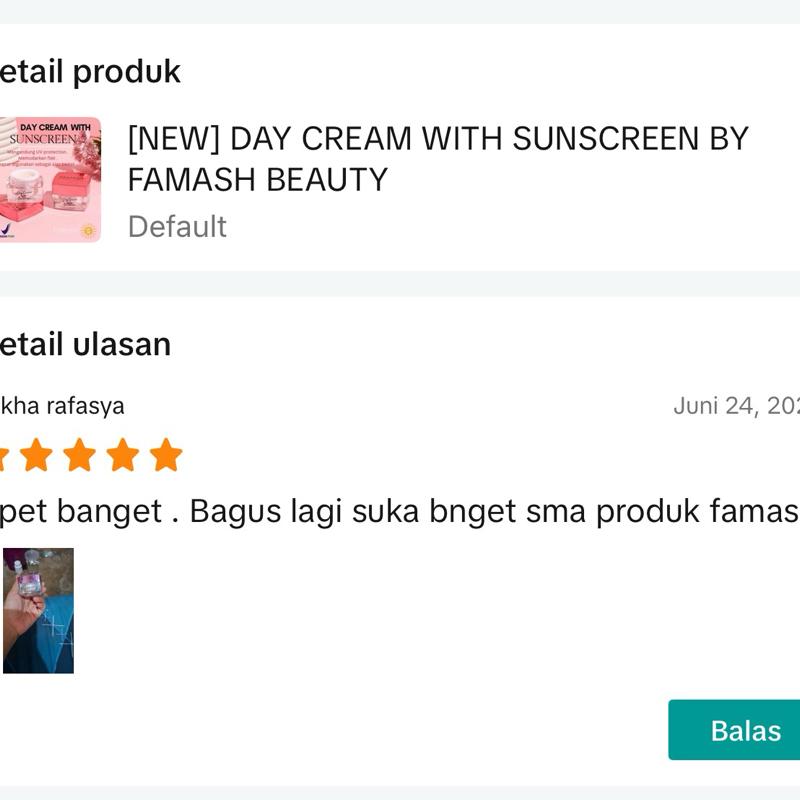The height and width of the screenshot is (800, 800).
Task: Open the Day Cream with Sunscreen product title
Action: point(438,139)
